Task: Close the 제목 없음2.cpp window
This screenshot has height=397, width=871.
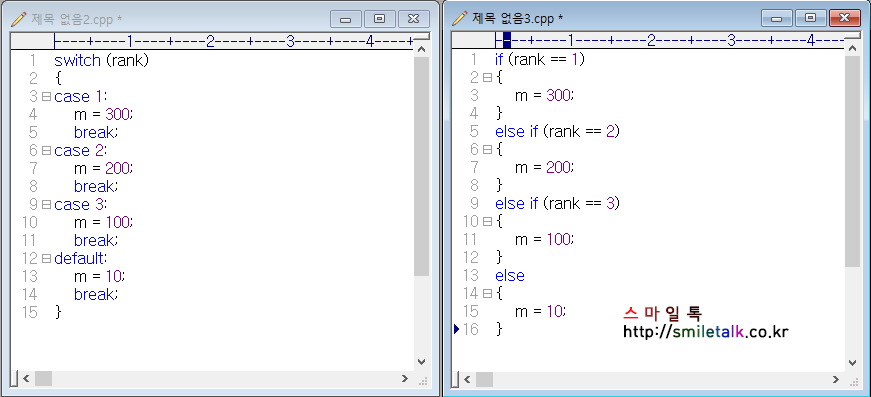Action: pyautogui.click(x=414, y=19)
